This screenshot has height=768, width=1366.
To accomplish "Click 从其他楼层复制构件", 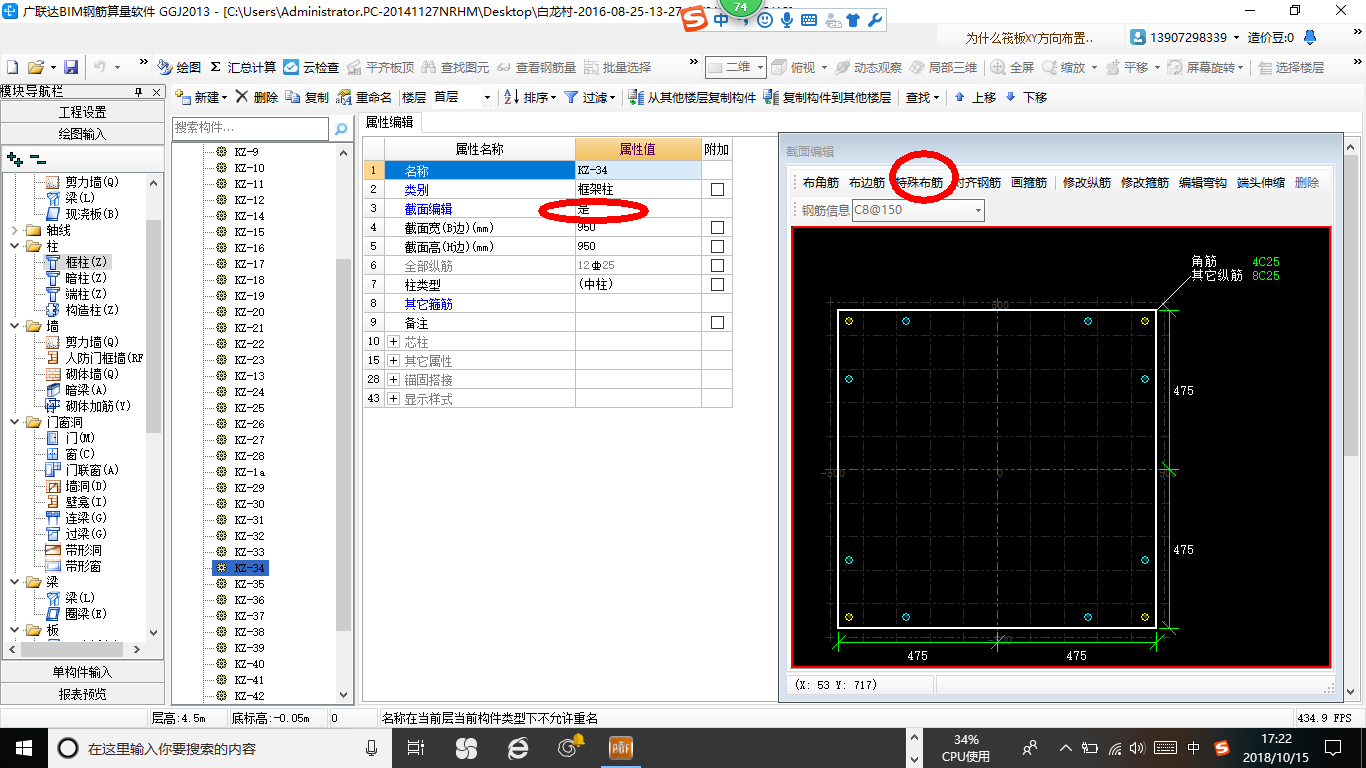I will tap(693, 97).
